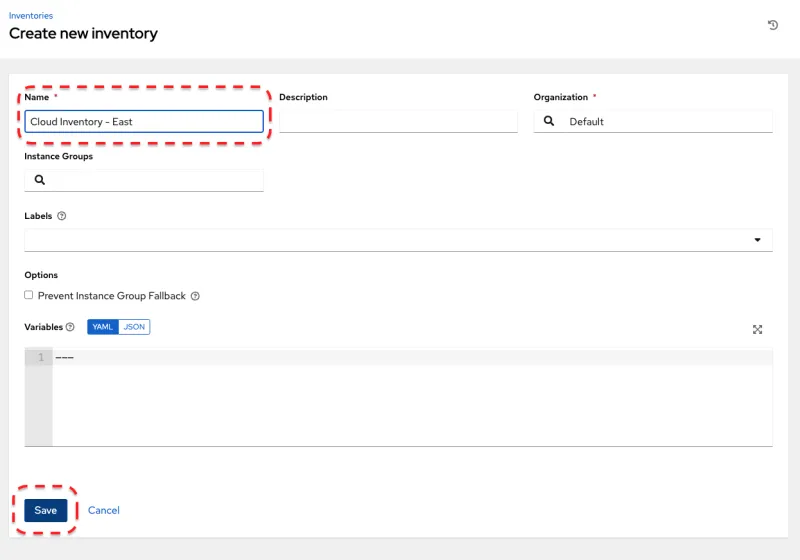Image resolution: width=800 pixels, height=560 pixels.
Task: Click the Organization search magnifier icon
Action: tap(548, 121)
